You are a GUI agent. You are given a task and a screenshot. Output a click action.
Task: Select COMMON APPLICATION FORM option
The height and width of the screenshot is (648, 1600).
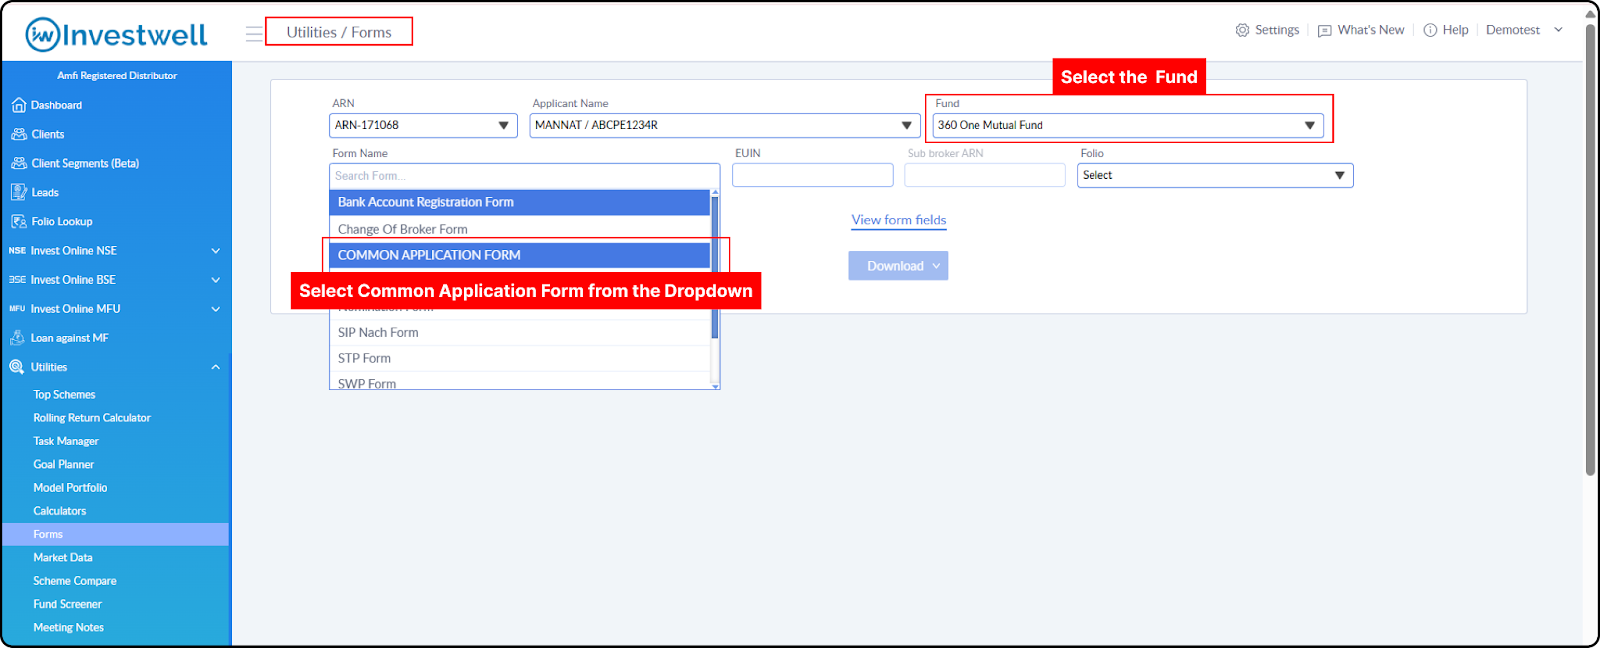click(x=520, y=255)
